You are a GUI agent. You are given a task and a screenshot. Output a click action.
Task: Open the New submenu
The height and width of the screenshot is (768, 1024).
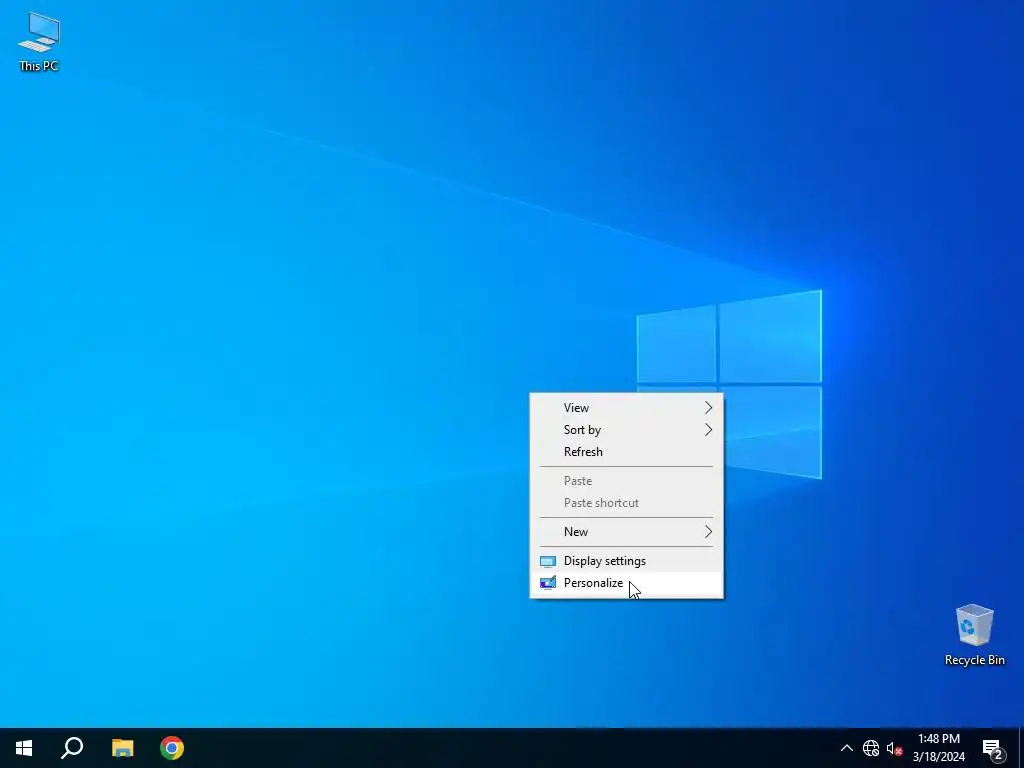626,532
